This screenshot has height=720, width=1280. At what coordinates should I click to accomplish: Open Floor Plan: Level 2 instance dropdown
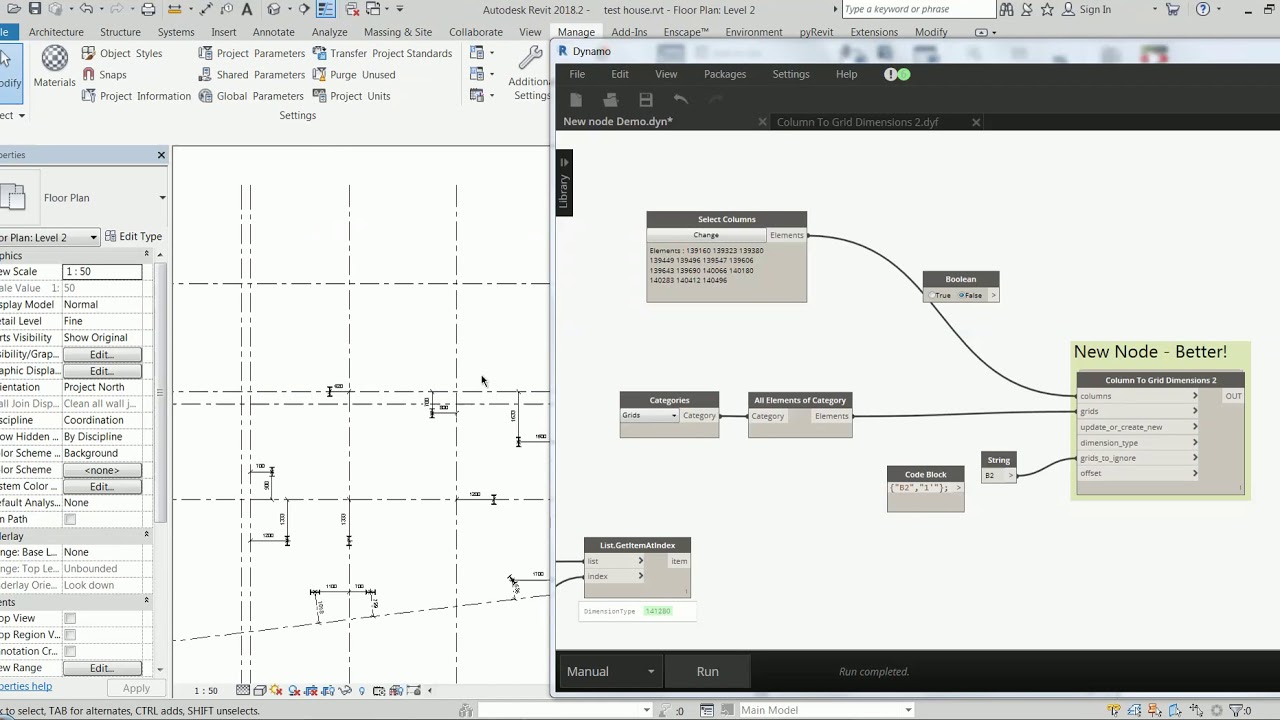tap(93, 237)
